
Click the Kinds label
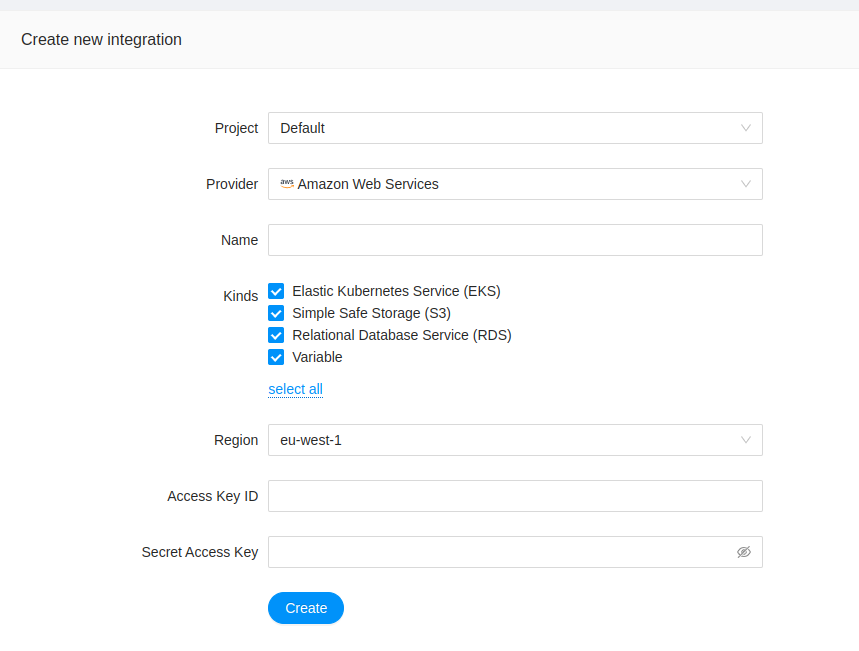pyautogui.click(x=240, y=296)
